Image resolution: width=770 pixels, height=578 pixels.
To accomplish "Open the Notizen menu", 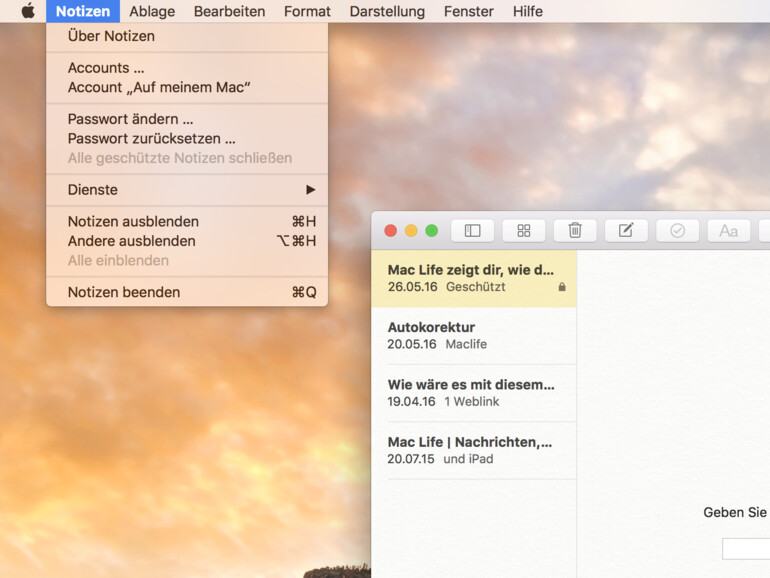I will click(83, 11).
